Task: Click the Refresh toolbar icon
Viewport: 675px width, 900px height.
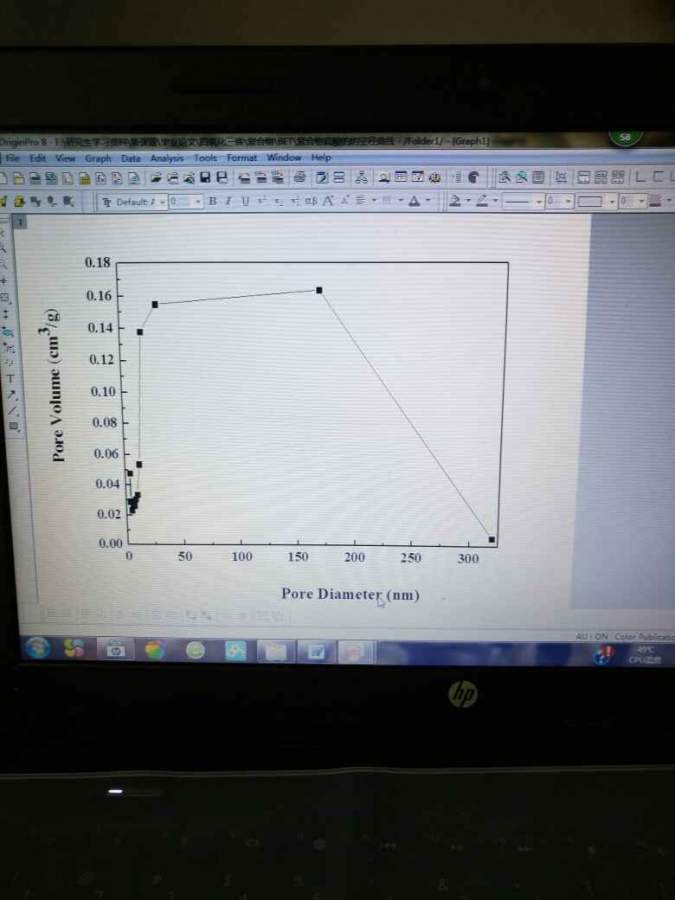Action: pos(322,178)
